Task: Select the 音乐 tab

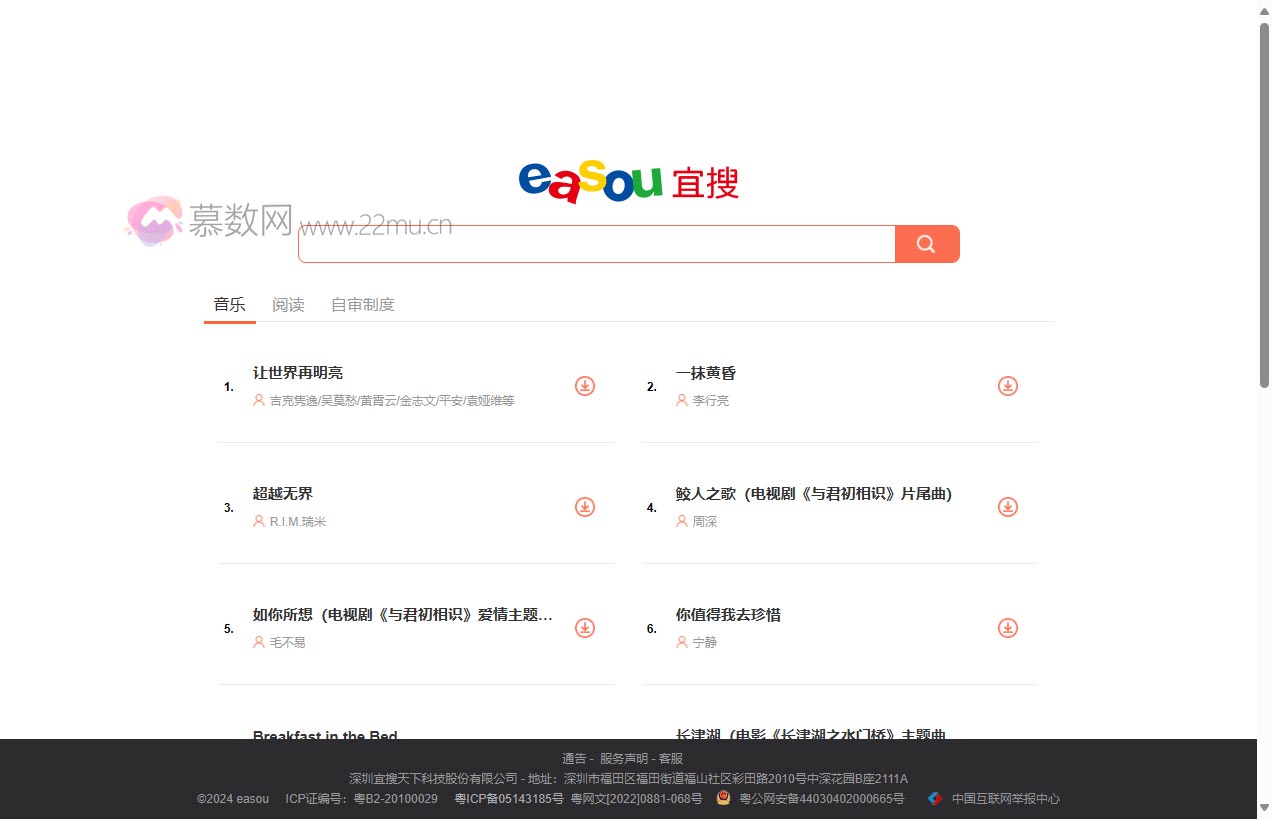Action: (229, 304)
